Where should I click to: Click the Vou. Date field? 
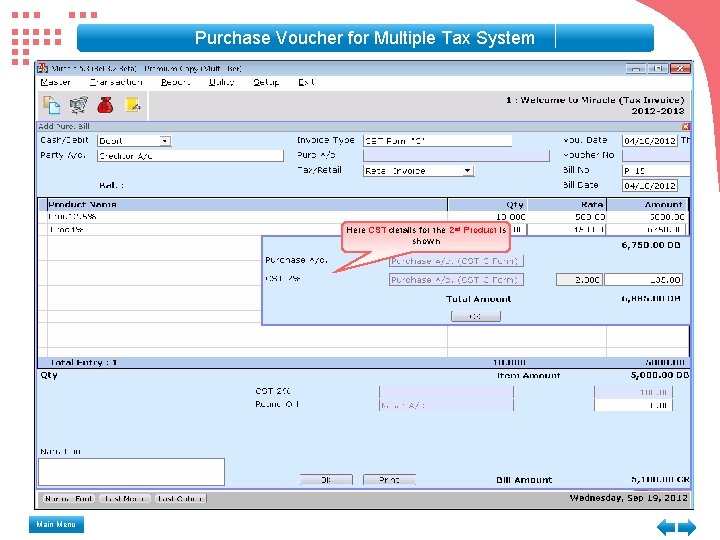(x=650, y=141)
